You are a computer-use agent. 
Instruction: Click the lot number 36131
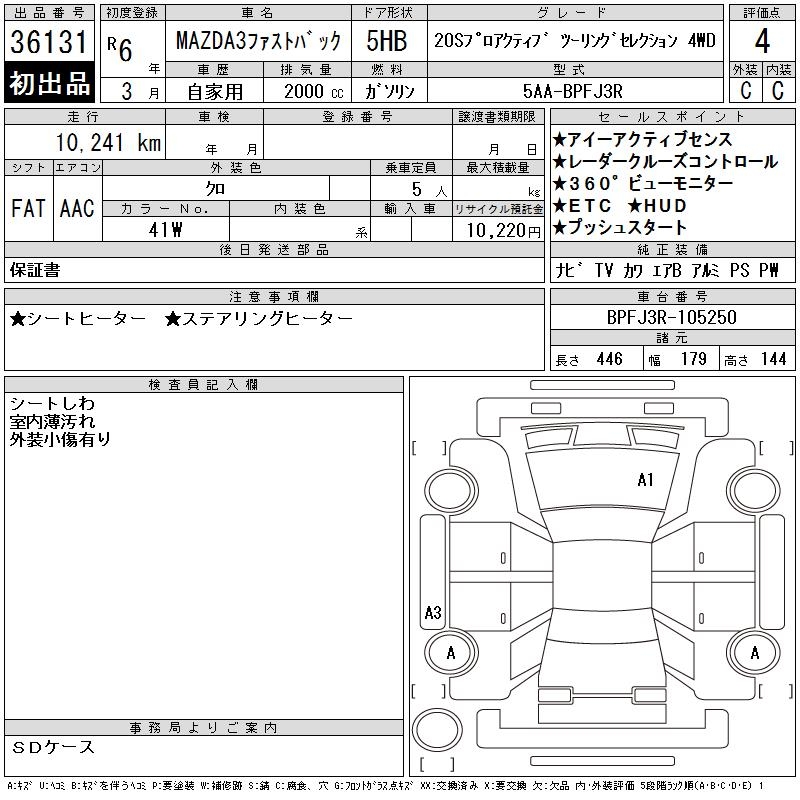tap(50, 43)
